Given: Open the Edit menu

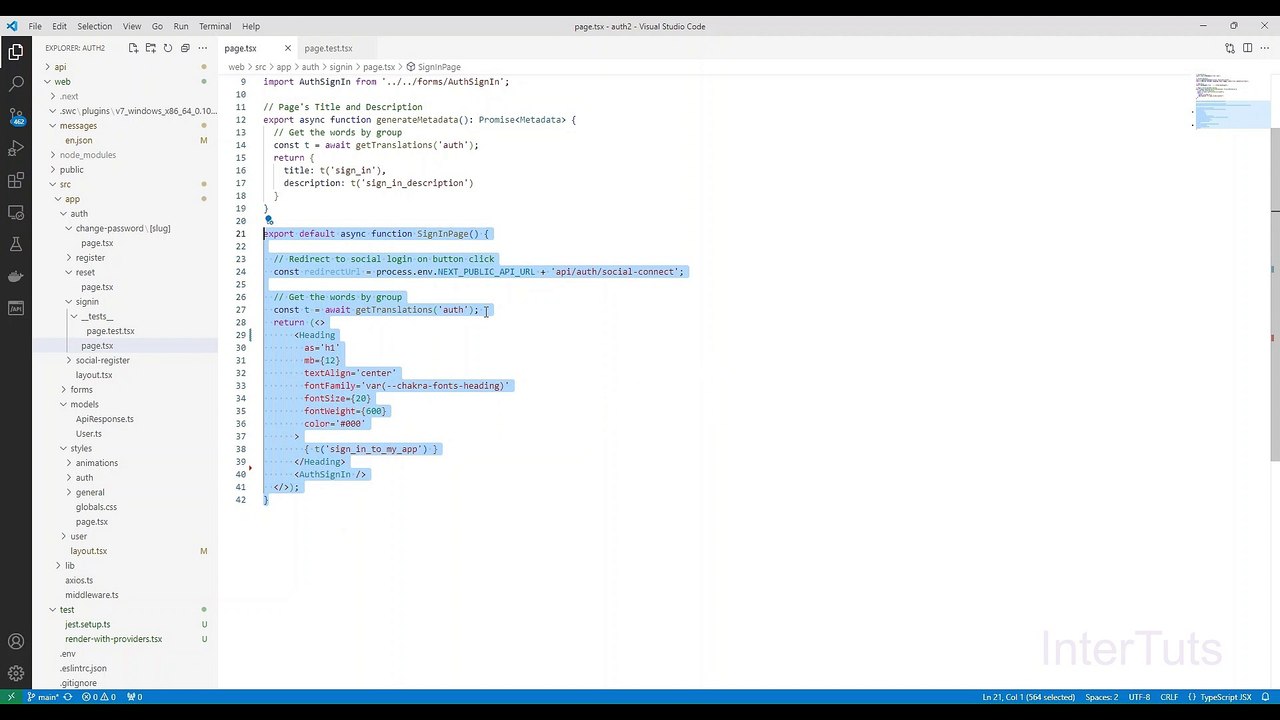Looking at the screenshot, I should pos(59,26).
